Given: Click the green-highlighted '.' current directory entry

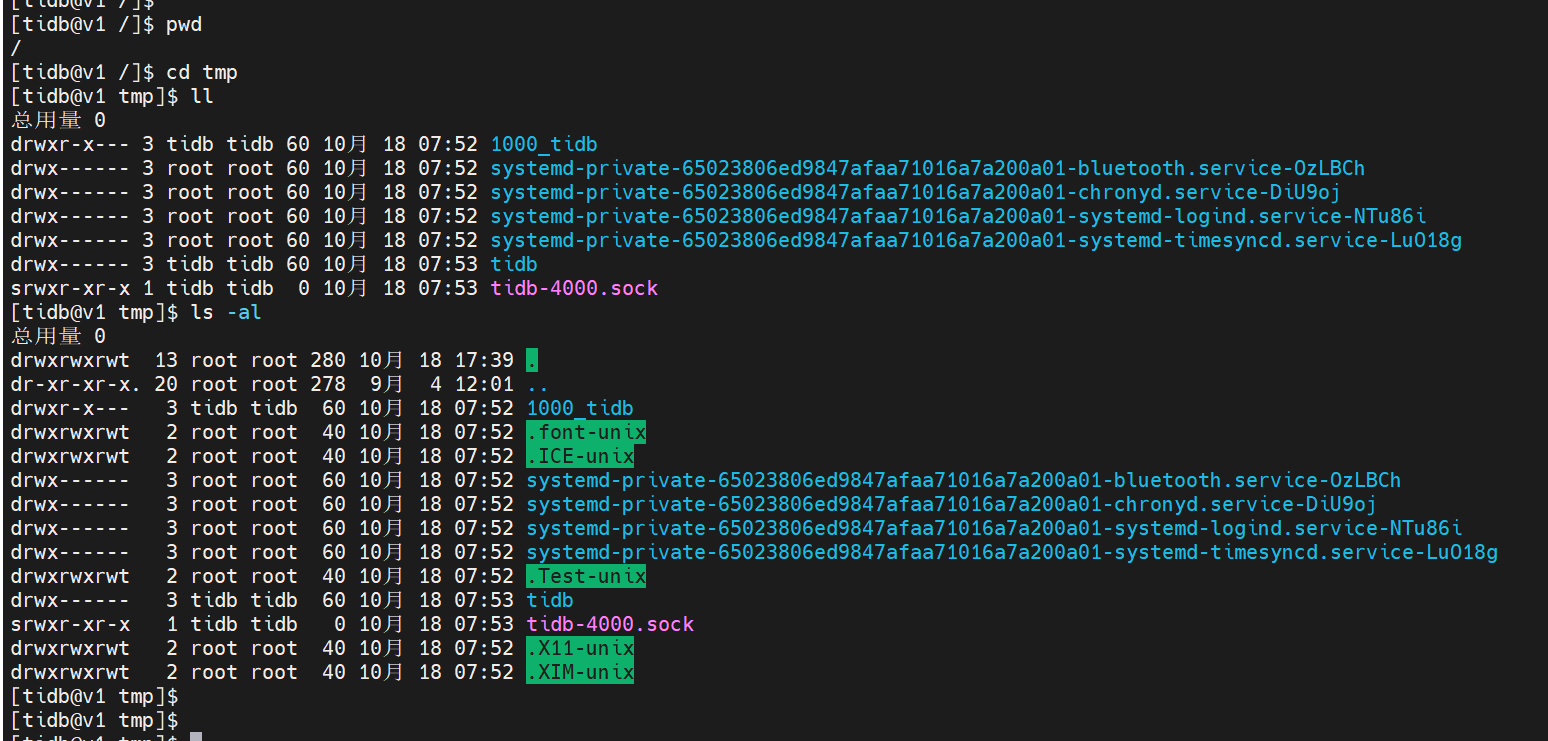Looking at the screenshot, I should (533, 360).
